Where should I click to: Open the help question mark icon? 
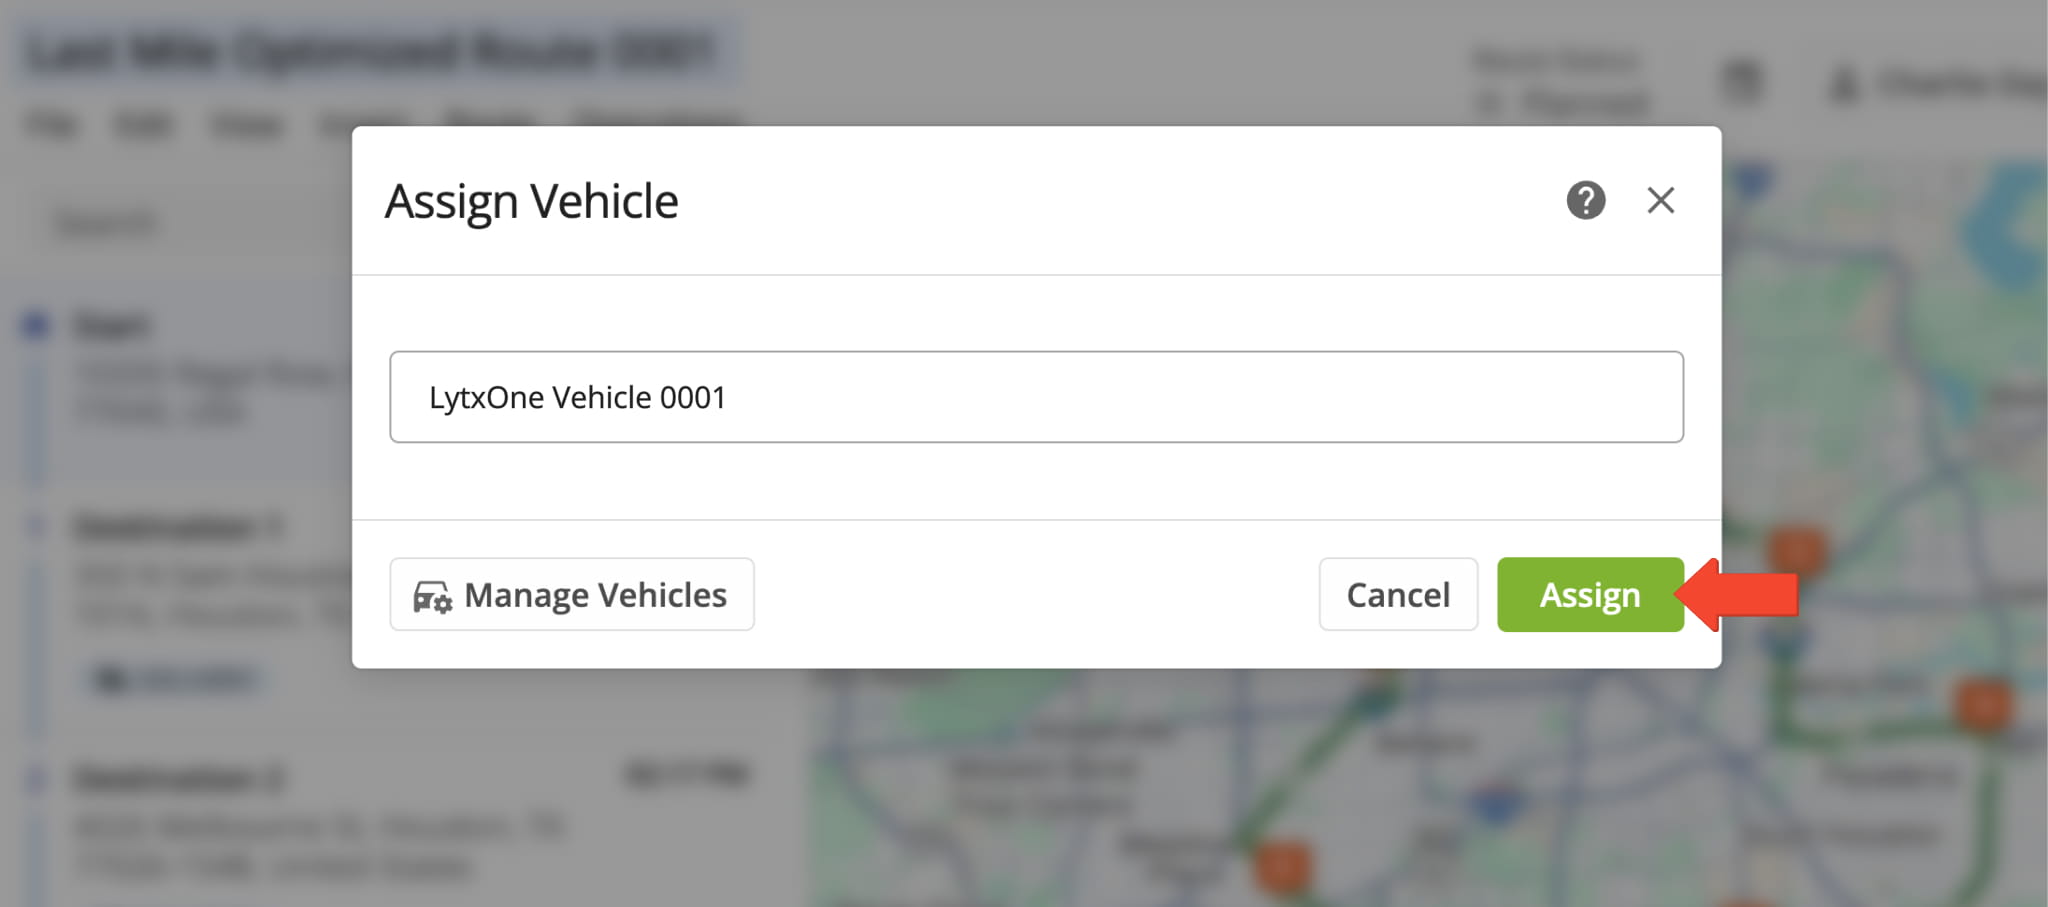click(x=1585, y=200)
